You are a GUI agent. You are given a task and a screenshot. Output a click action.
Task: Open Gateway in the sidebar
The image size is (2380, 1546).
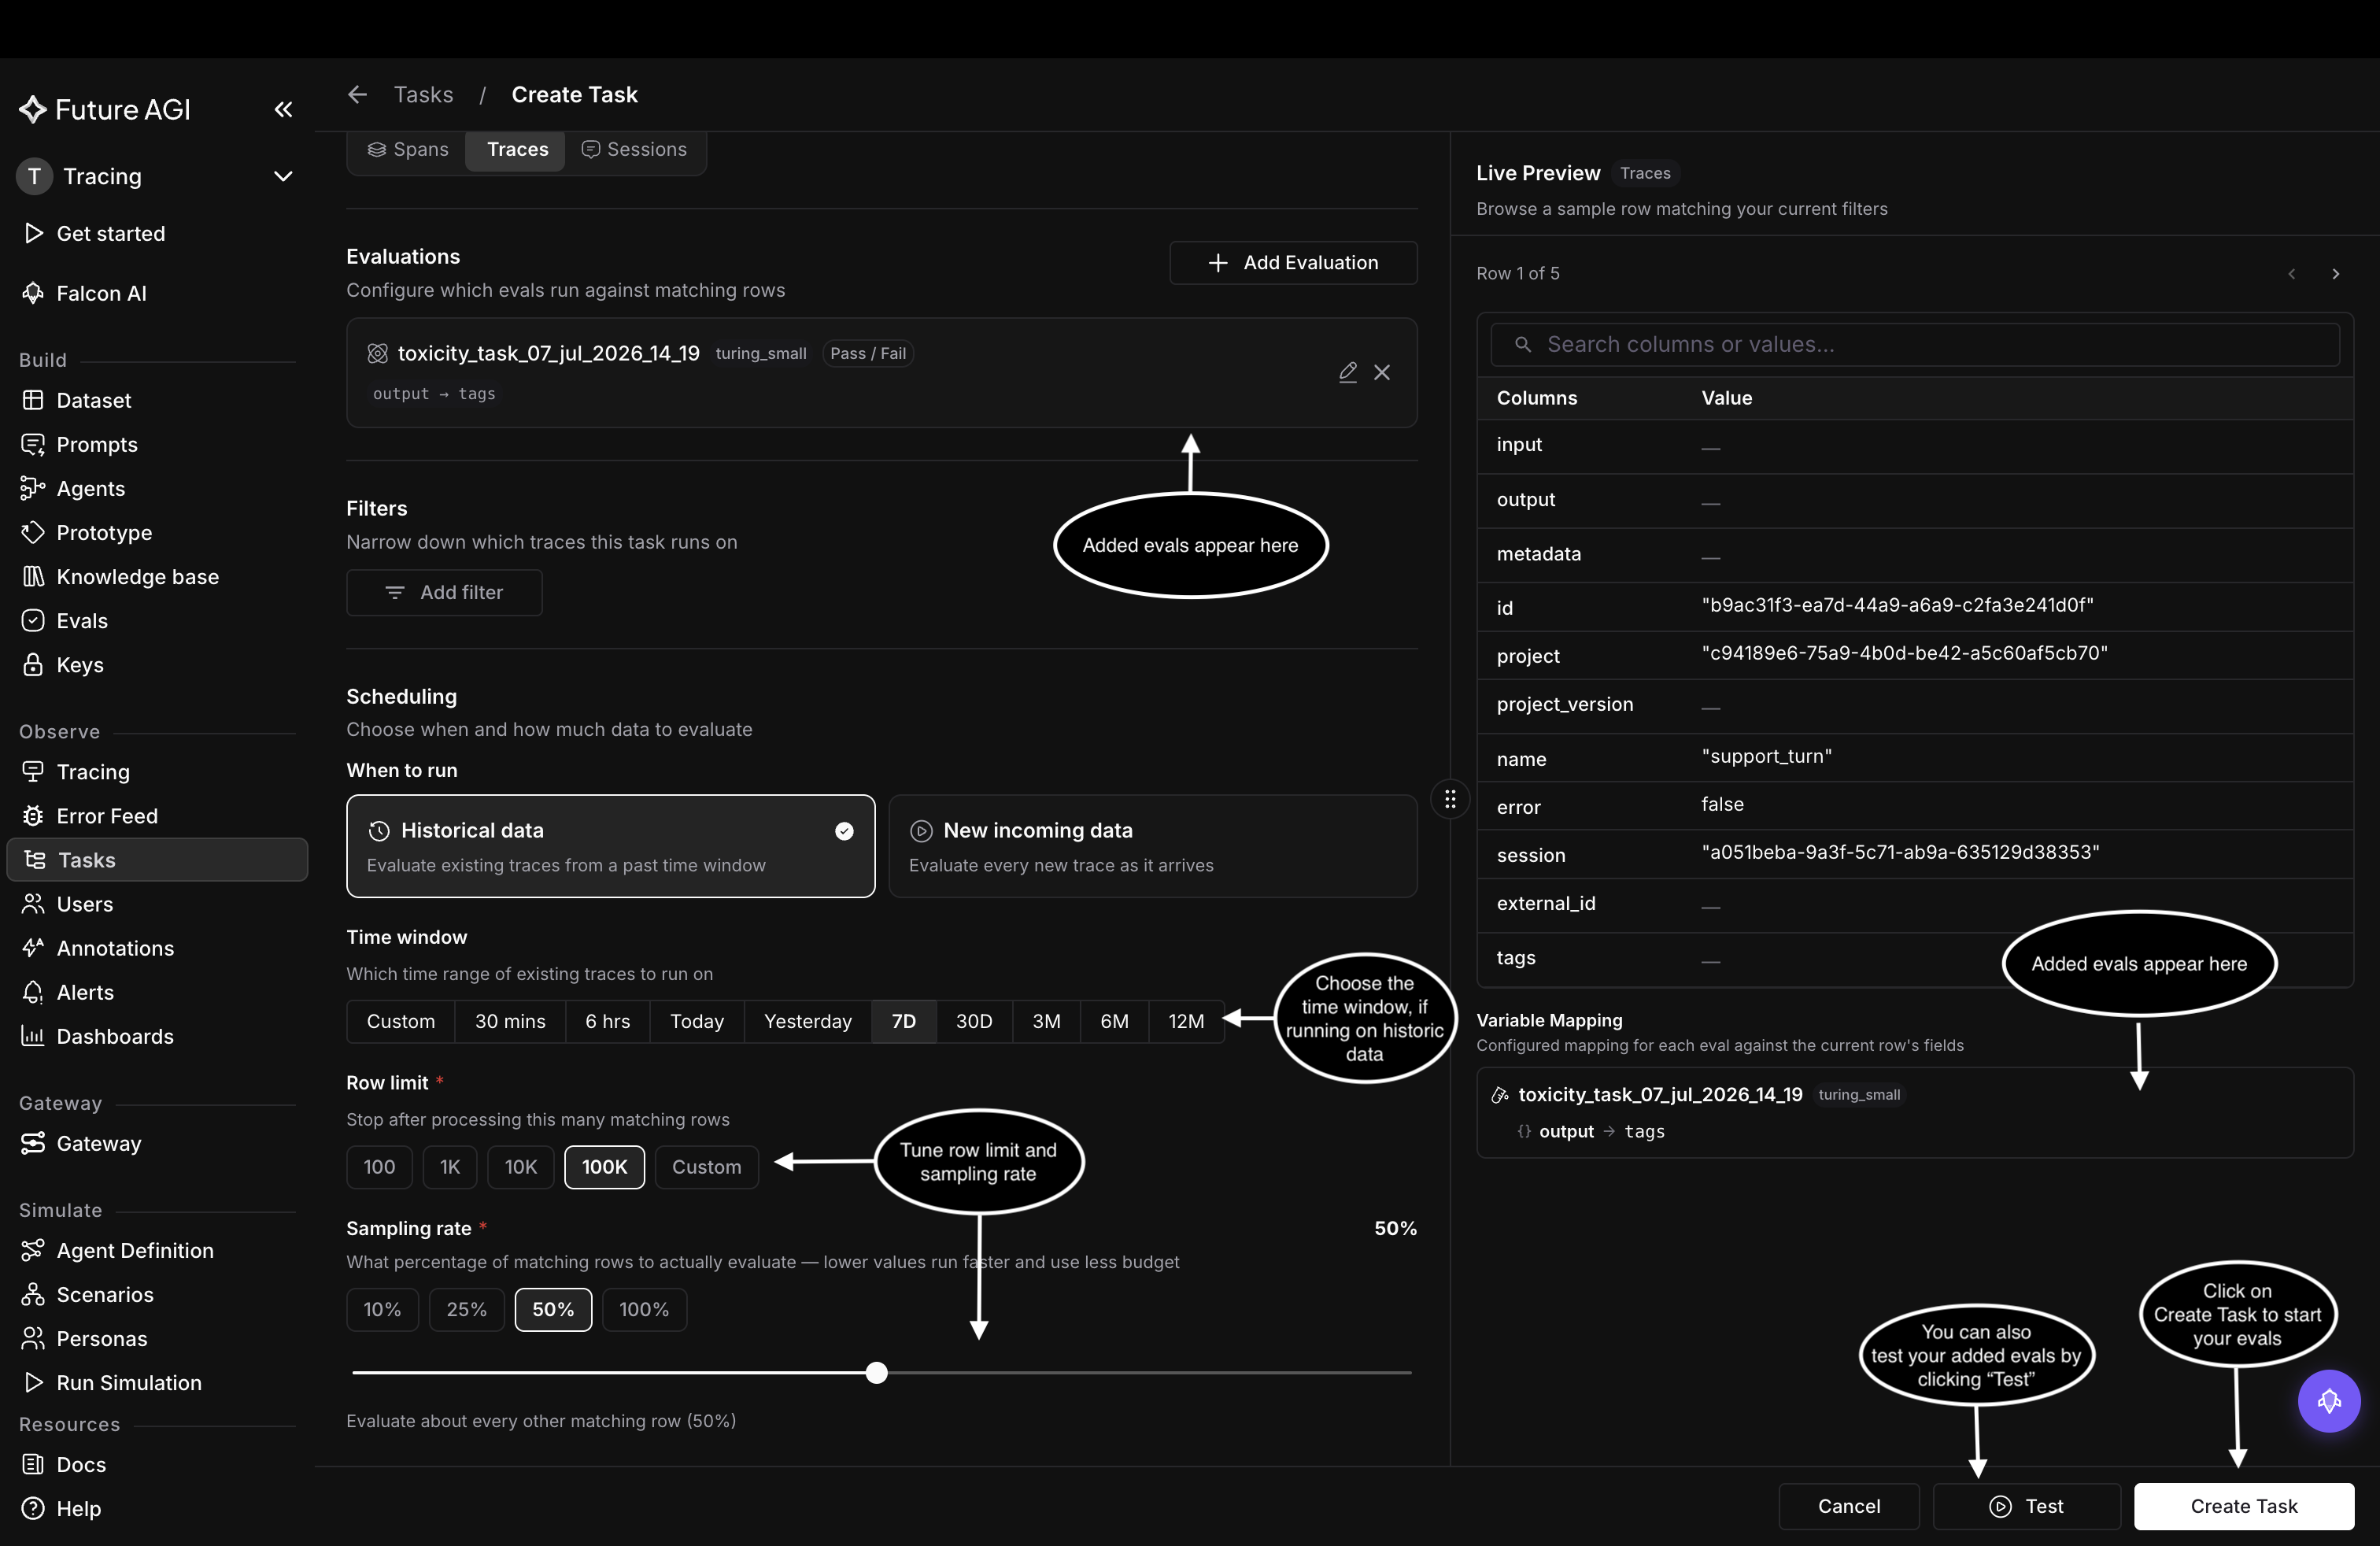[x=157, y=1143]
